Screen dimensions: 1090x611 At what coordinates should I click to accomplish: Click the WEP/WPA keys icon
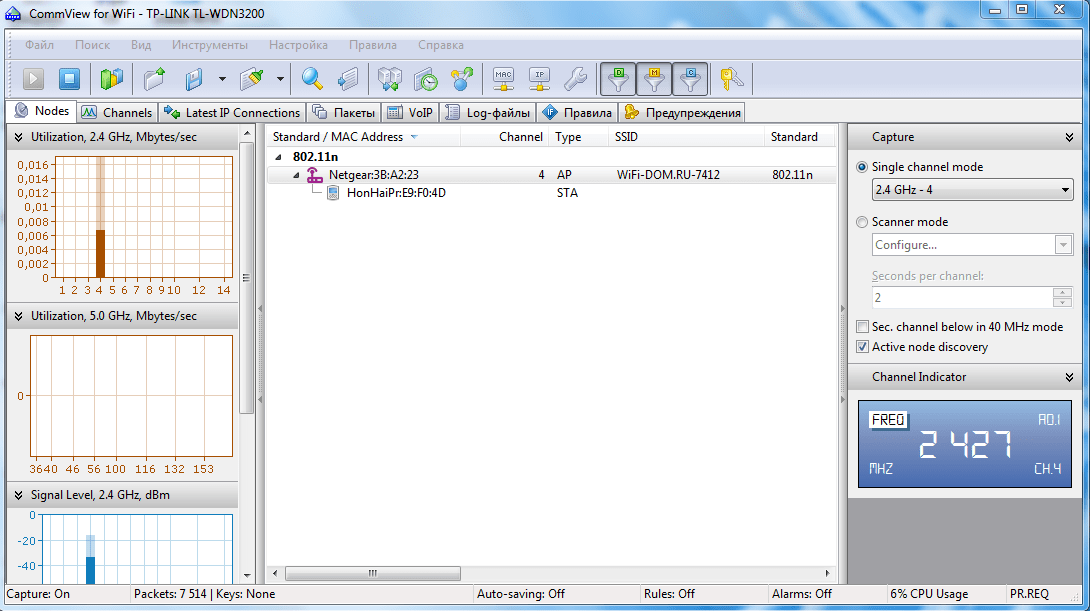pos(733,78)
